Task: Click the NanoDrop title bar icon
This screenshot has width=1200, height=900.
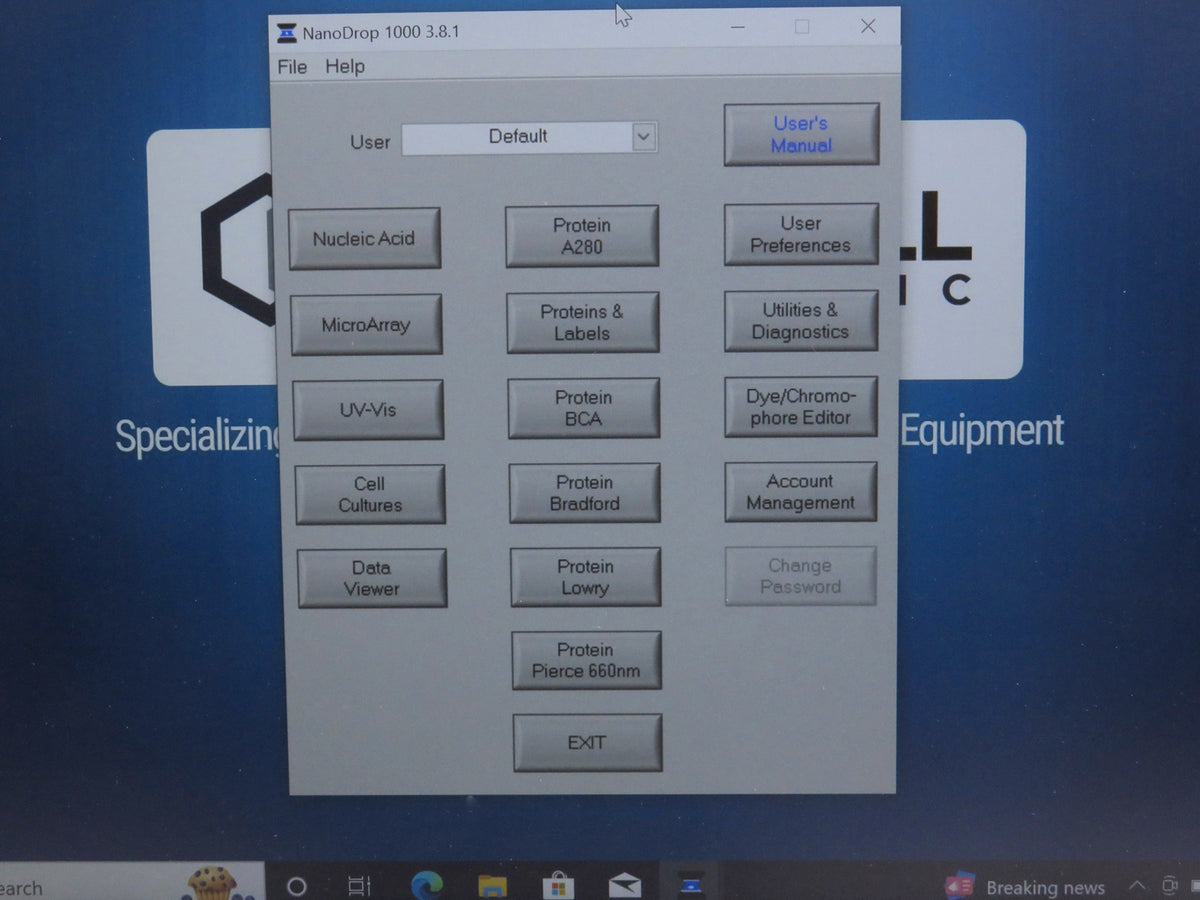Action: click(287, 32)
